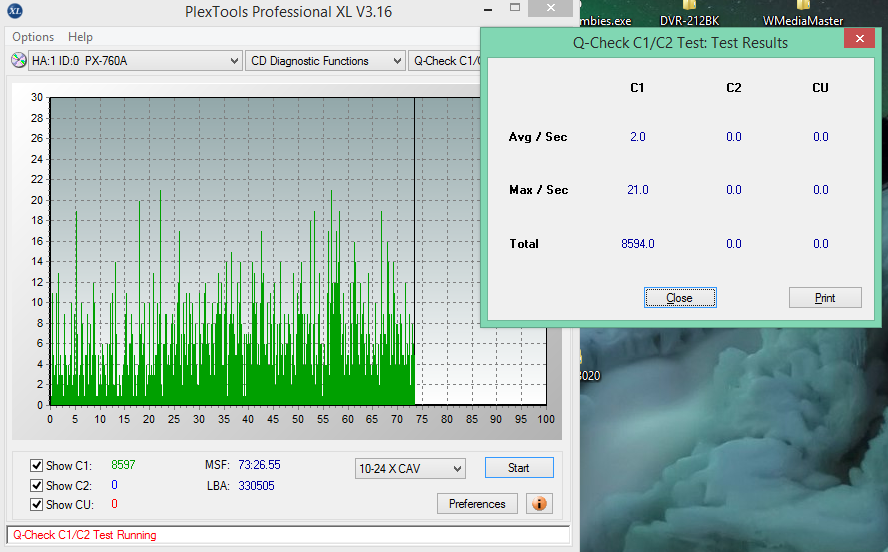
Task: Open the Help menu
Action: coord(80,37)
